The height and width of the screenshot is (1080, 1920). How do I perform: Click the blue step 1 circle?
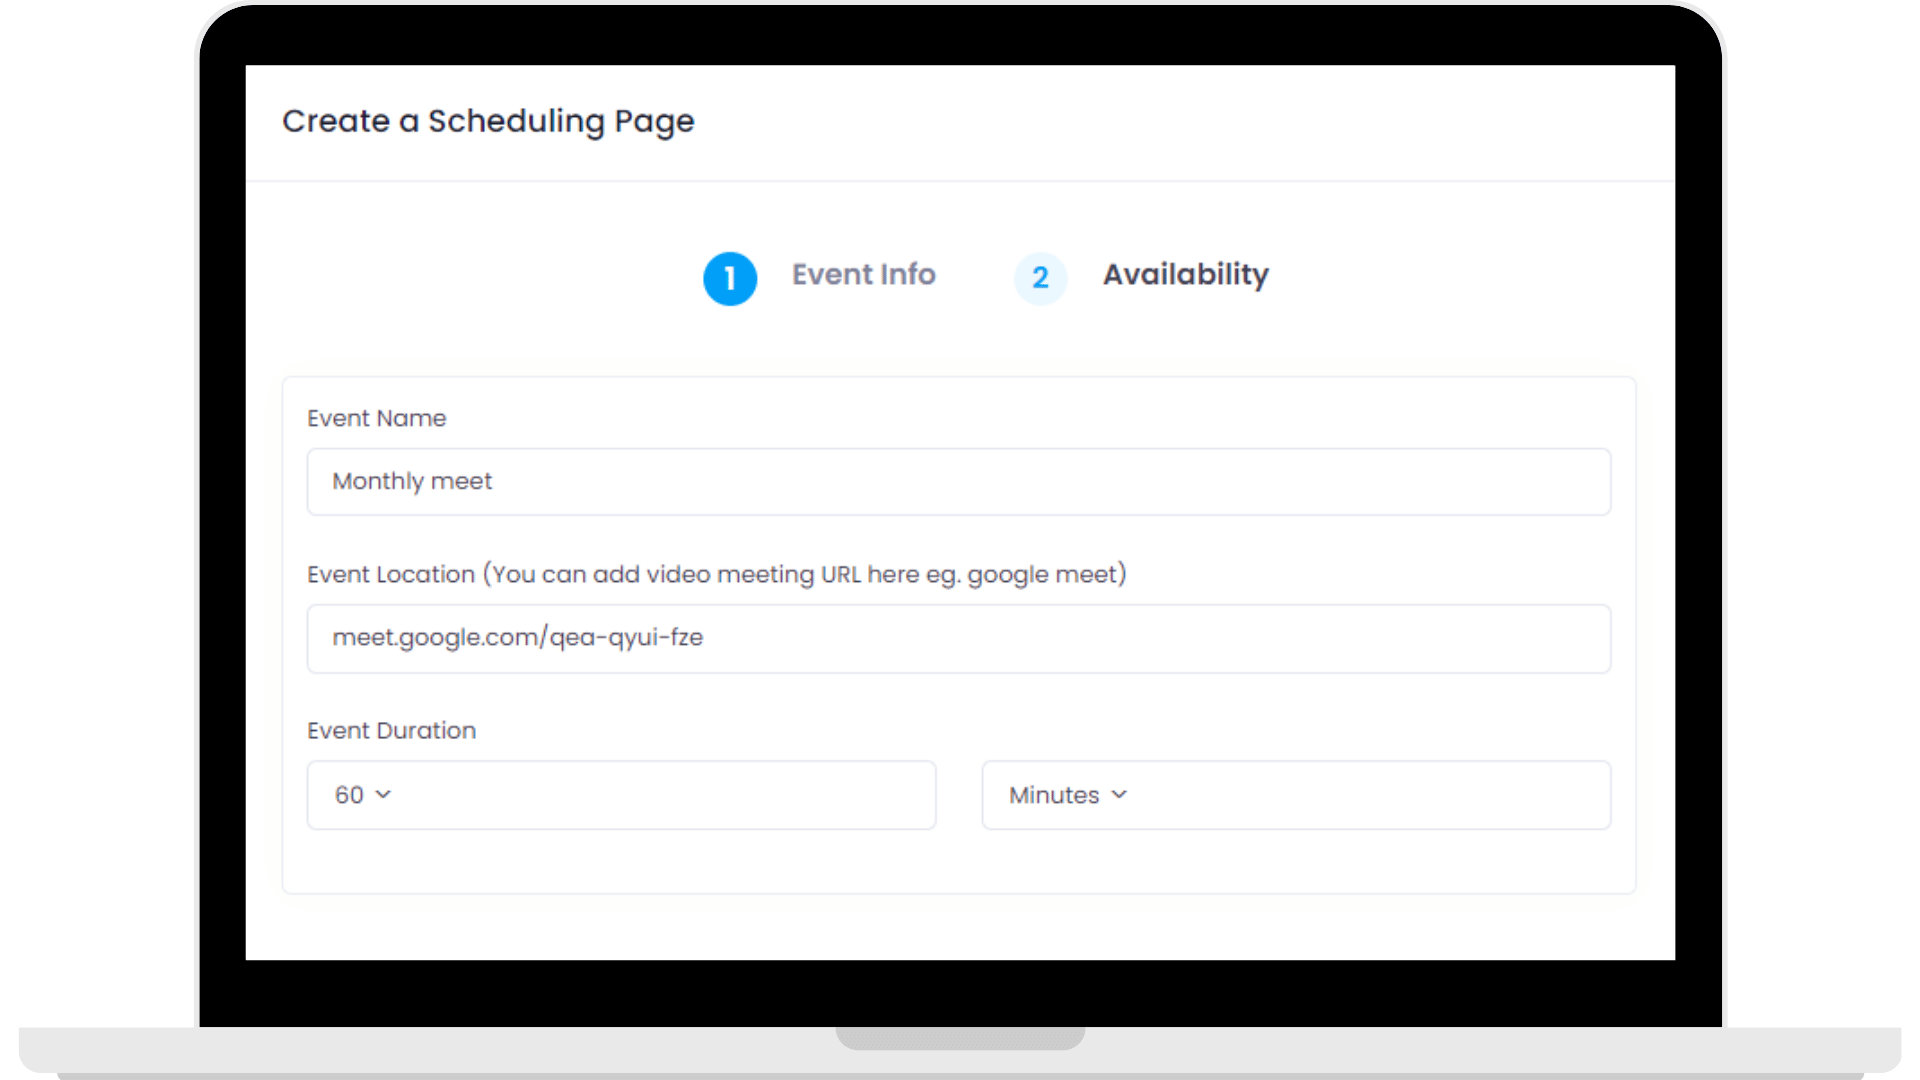point(730,278)
